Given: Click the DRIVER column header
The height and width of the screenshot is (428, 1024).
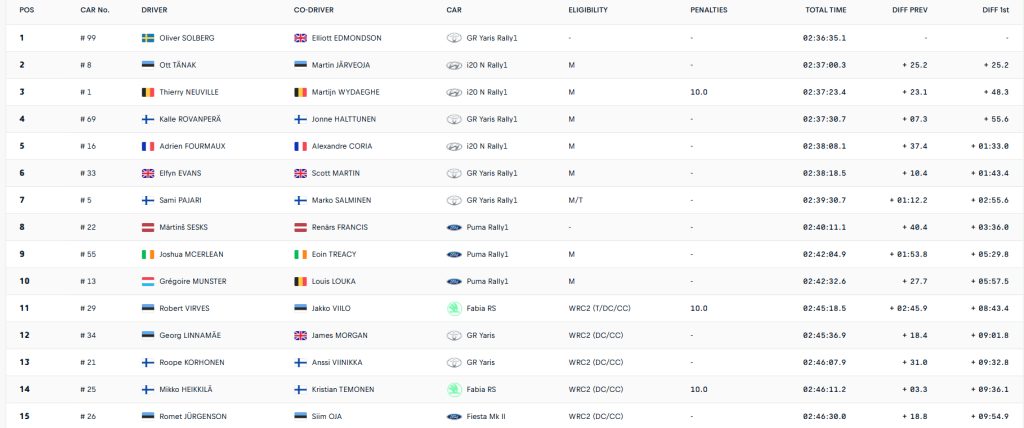Looking at the screenshot, I should pyautogui.click(x=154, y=10).
